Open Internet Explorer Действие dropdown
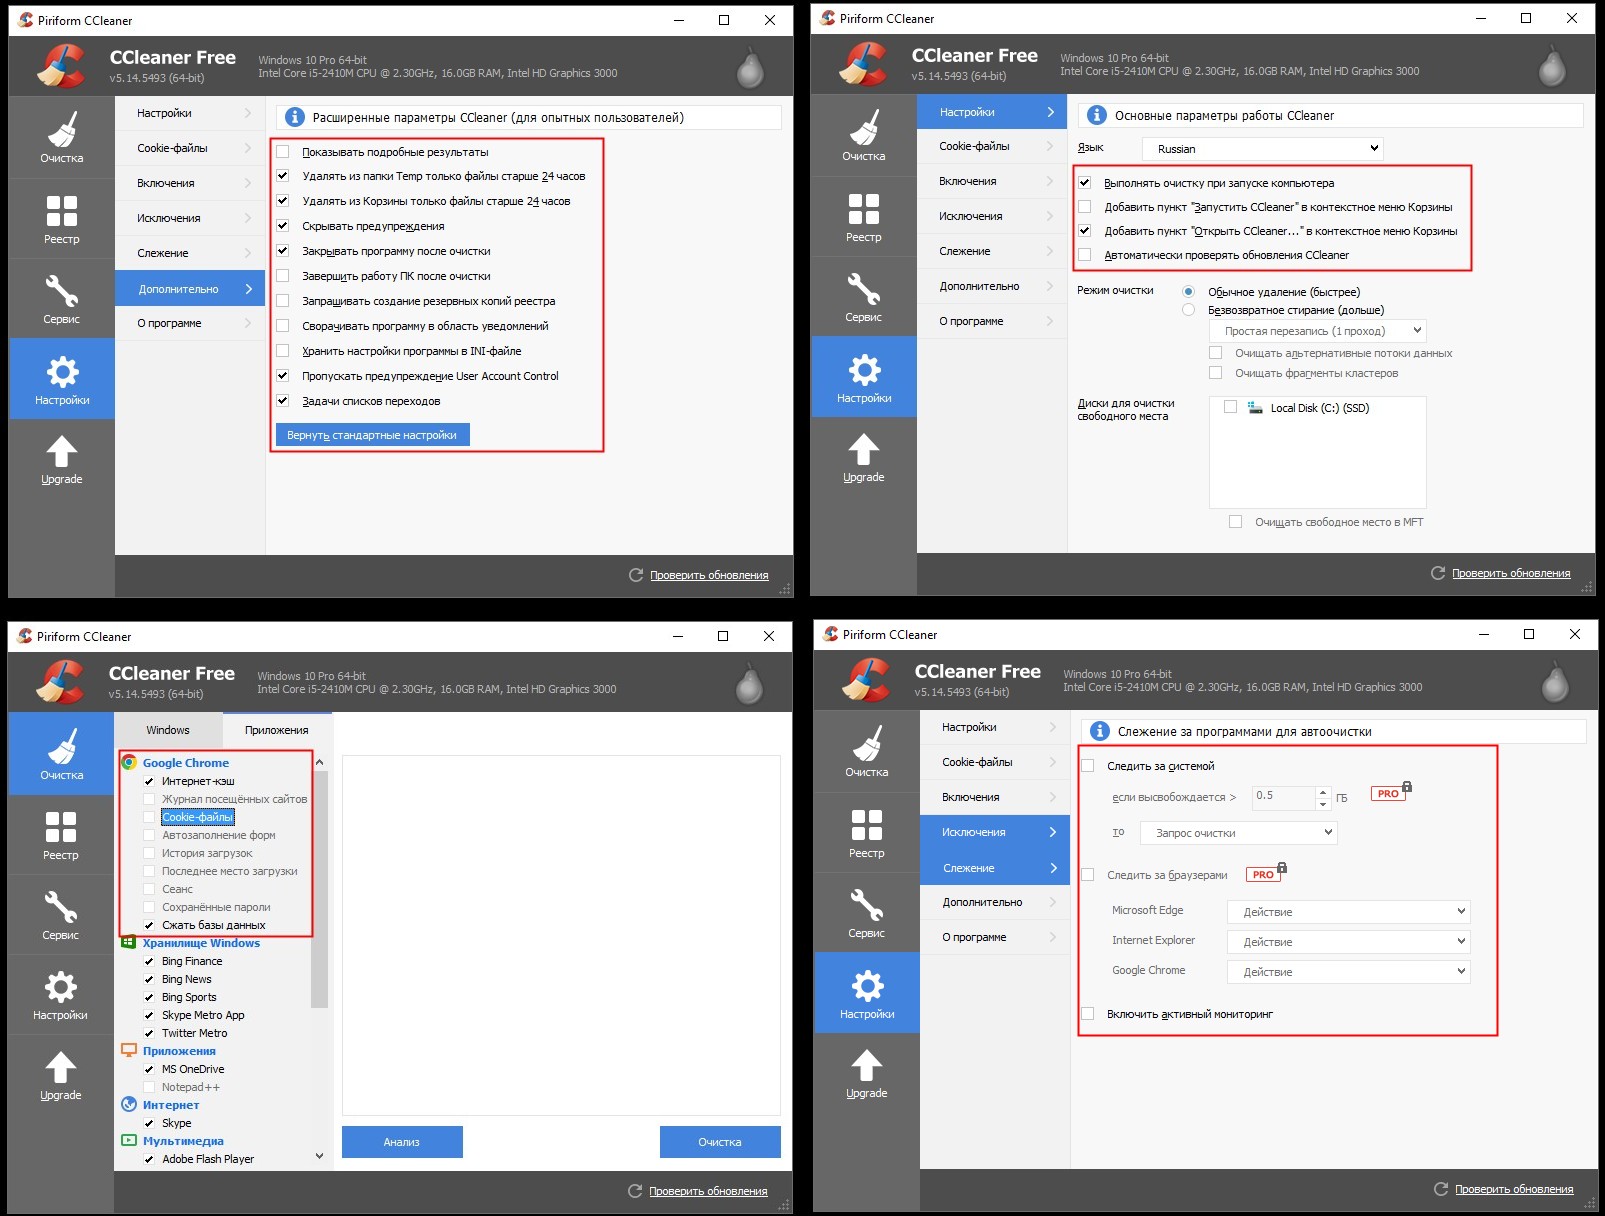The height and width of the screenshot is (1216, 1605). 1349,942
